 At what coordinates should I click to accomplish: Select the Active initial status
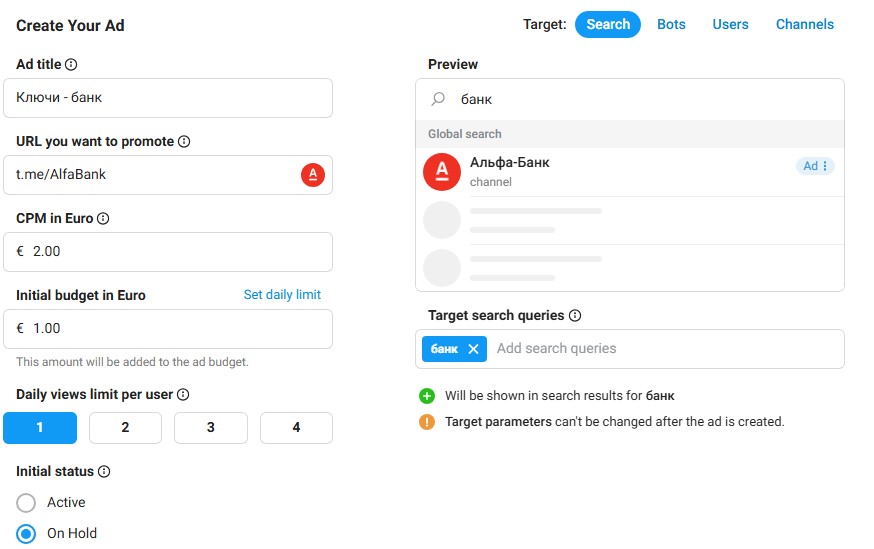[26, 502]
